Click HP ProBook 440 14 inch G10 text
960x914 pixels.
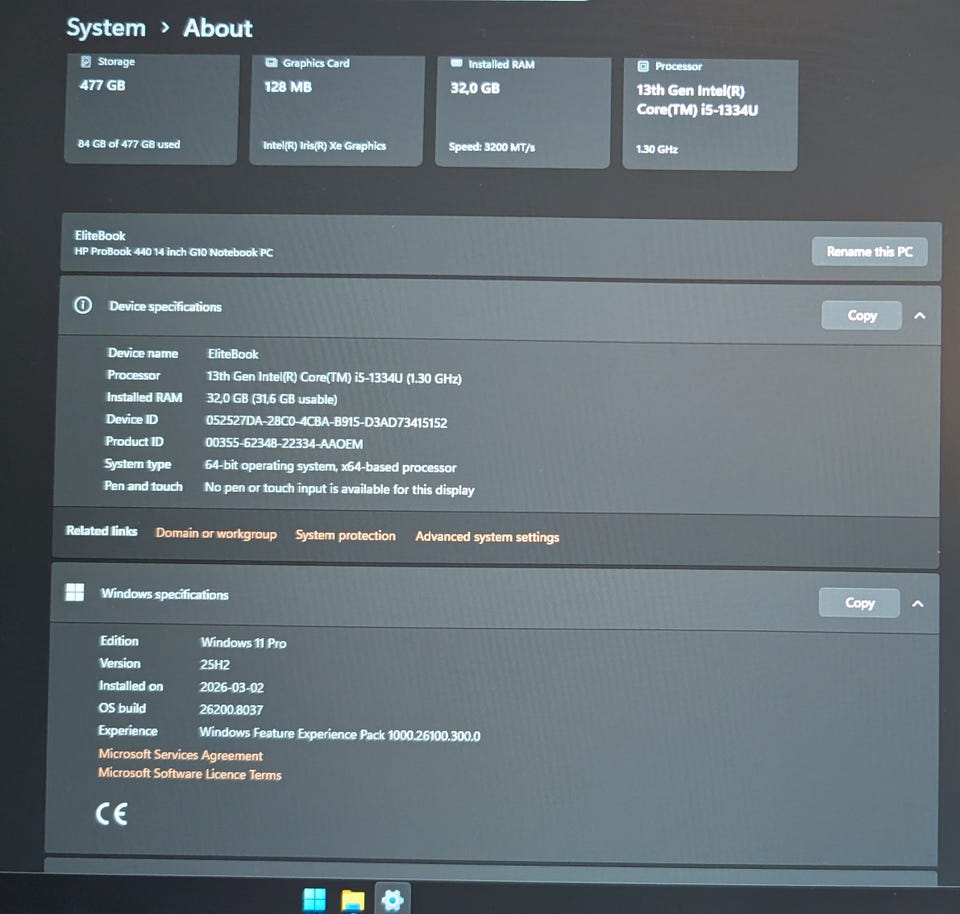174,252
